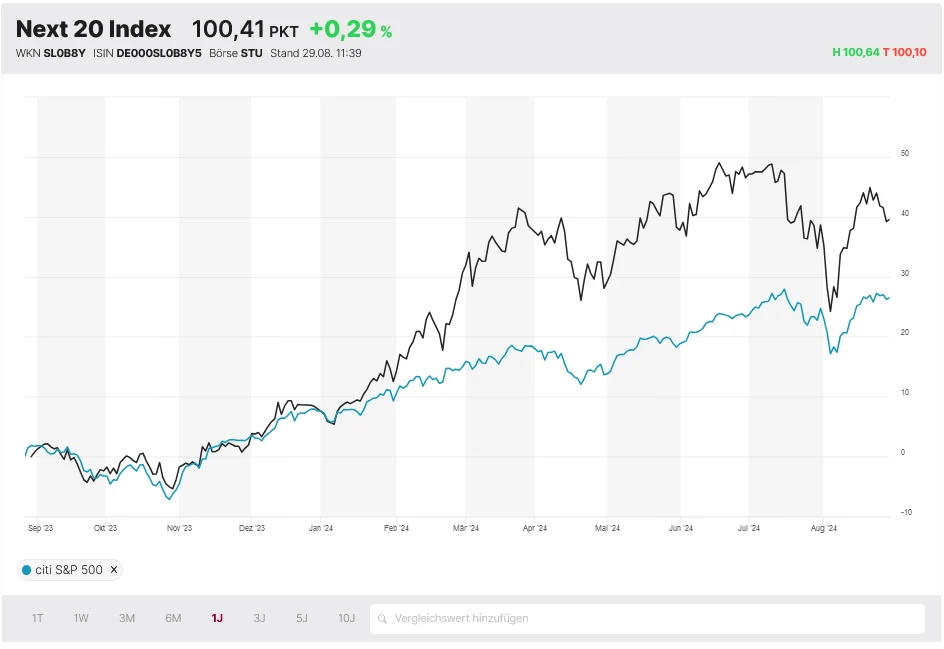Click the high value H 100,64
This screenshot has width=944, height=649.
[x=857, y=53]
